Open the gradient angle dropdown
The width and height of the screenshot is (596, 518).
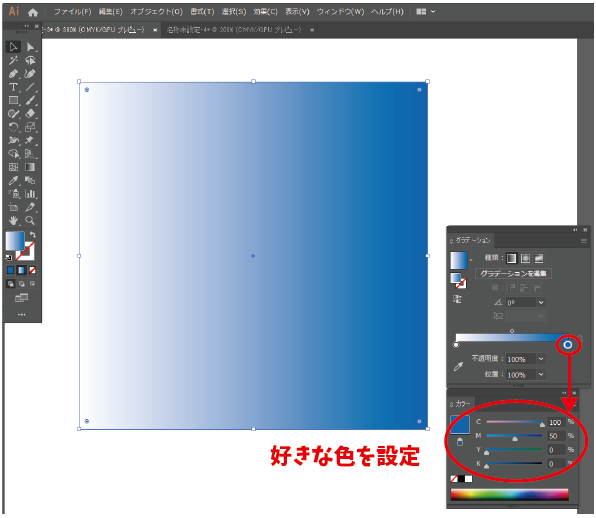(541, 303)
